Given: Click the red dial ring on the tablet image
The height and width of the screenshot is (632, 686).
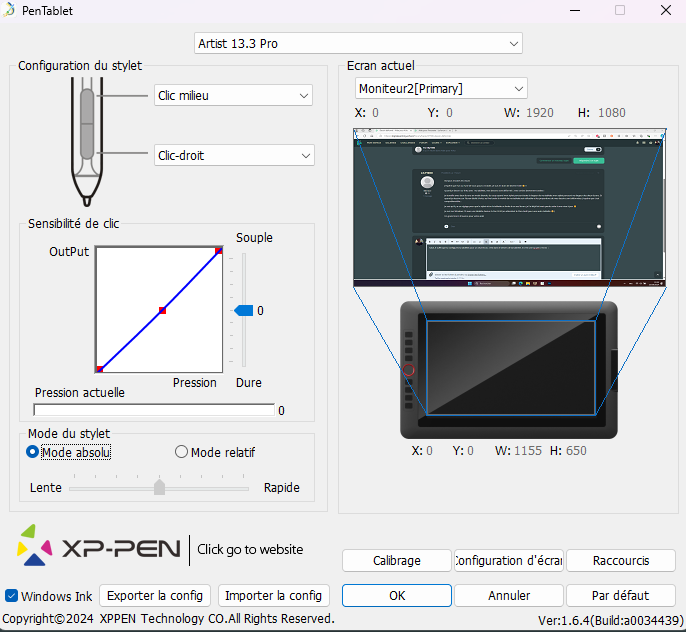Looking at the screenshot, I should (x=409, y=372).
